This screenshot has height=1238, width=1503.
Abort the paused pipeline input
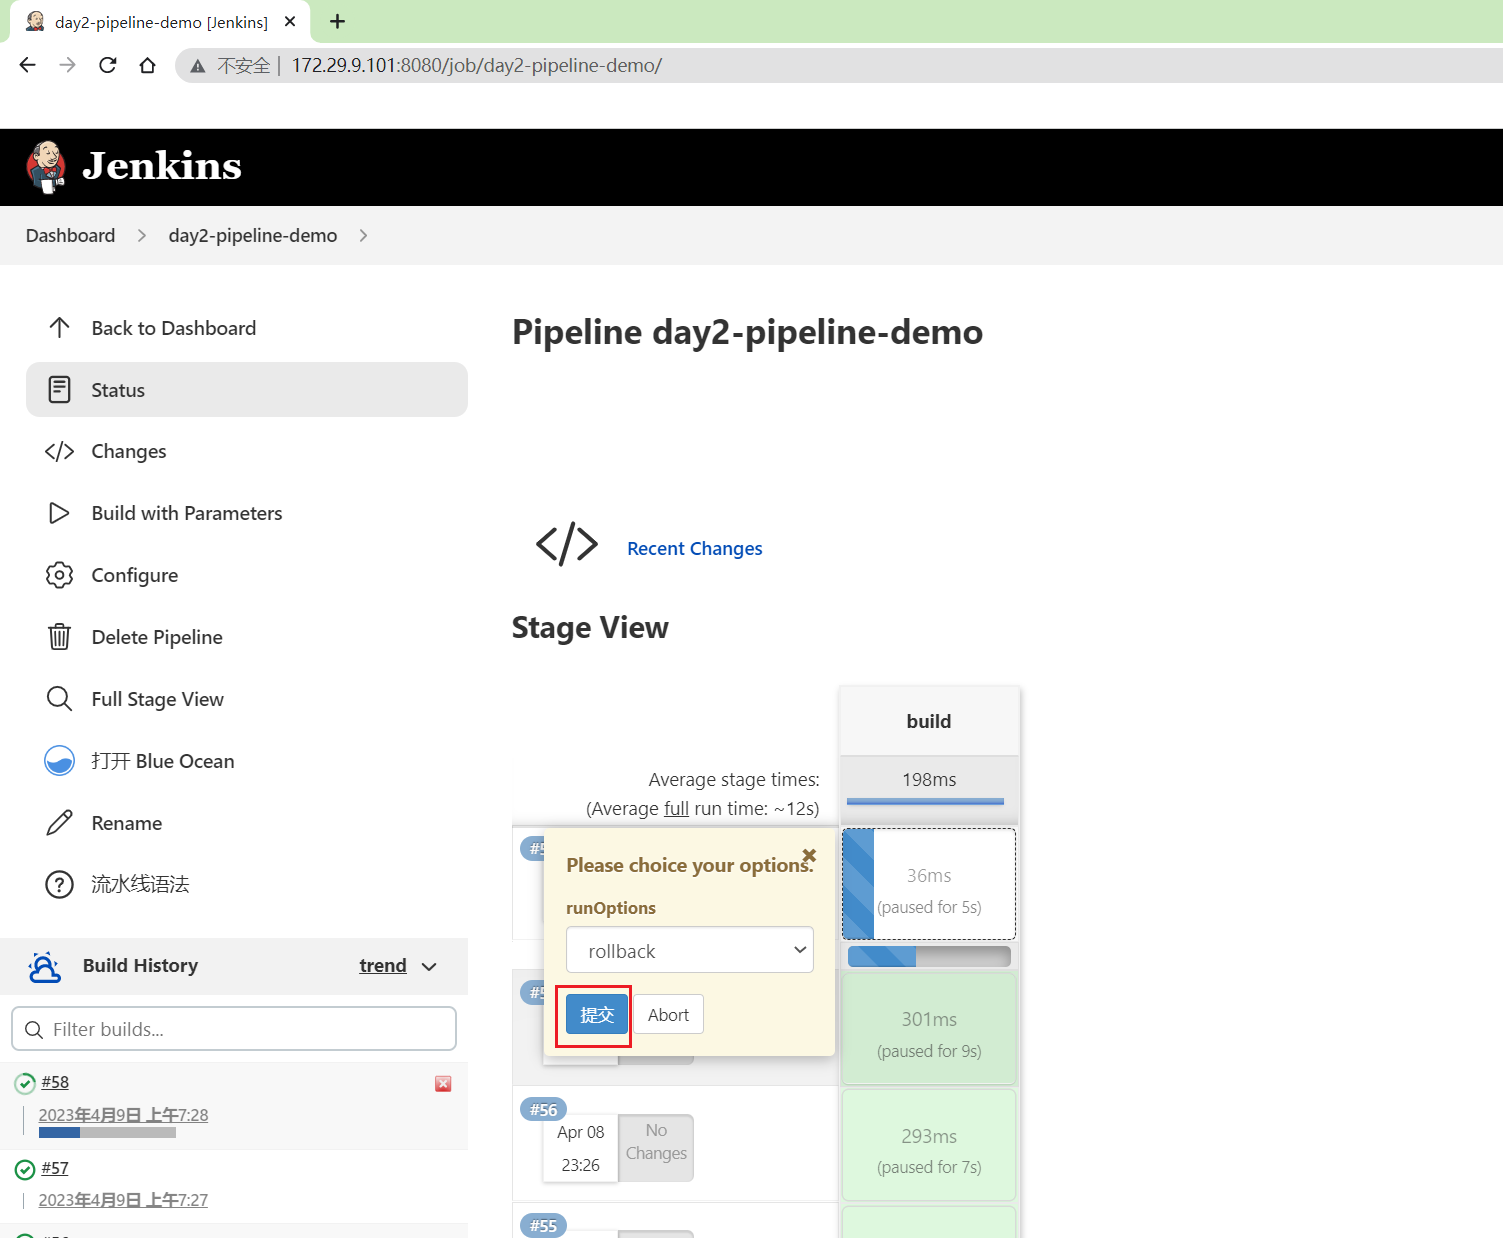click(668, 1015)
